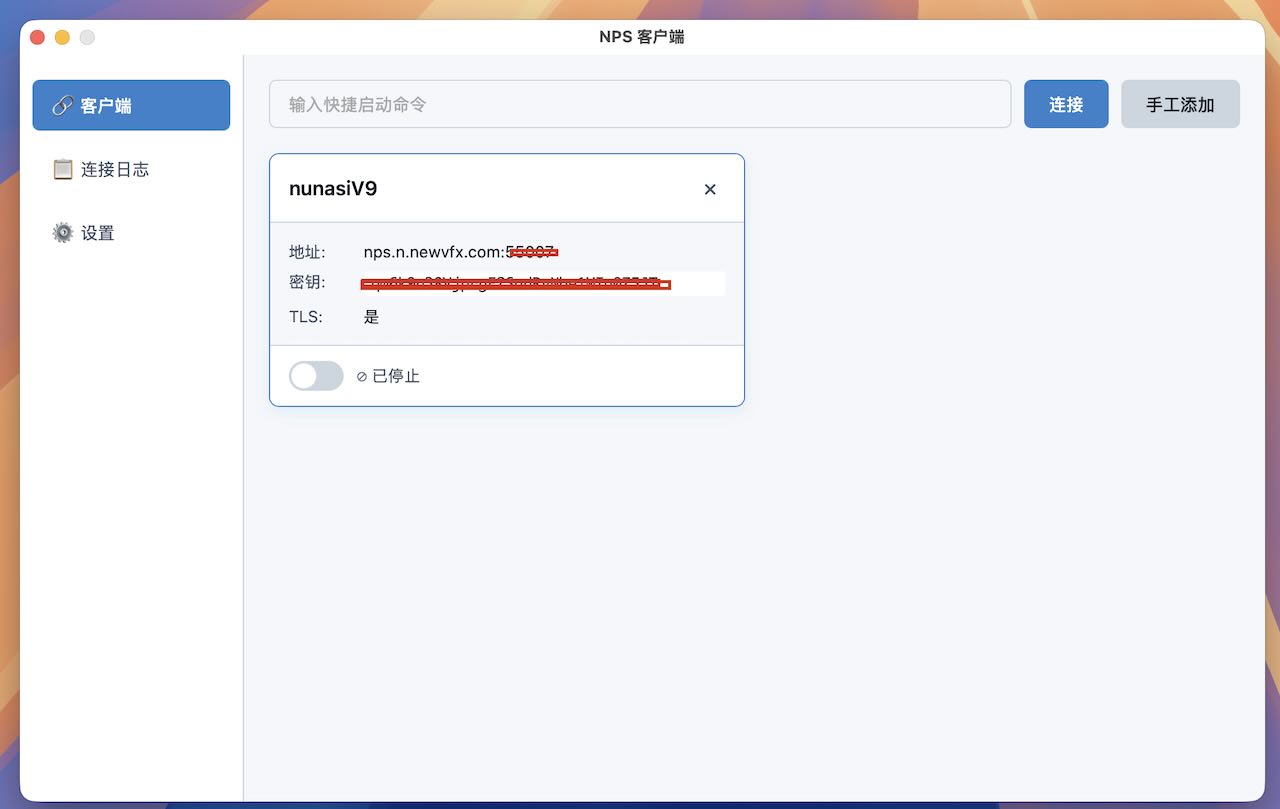Click the redacted 密钥 value field

tap(542, 284)
